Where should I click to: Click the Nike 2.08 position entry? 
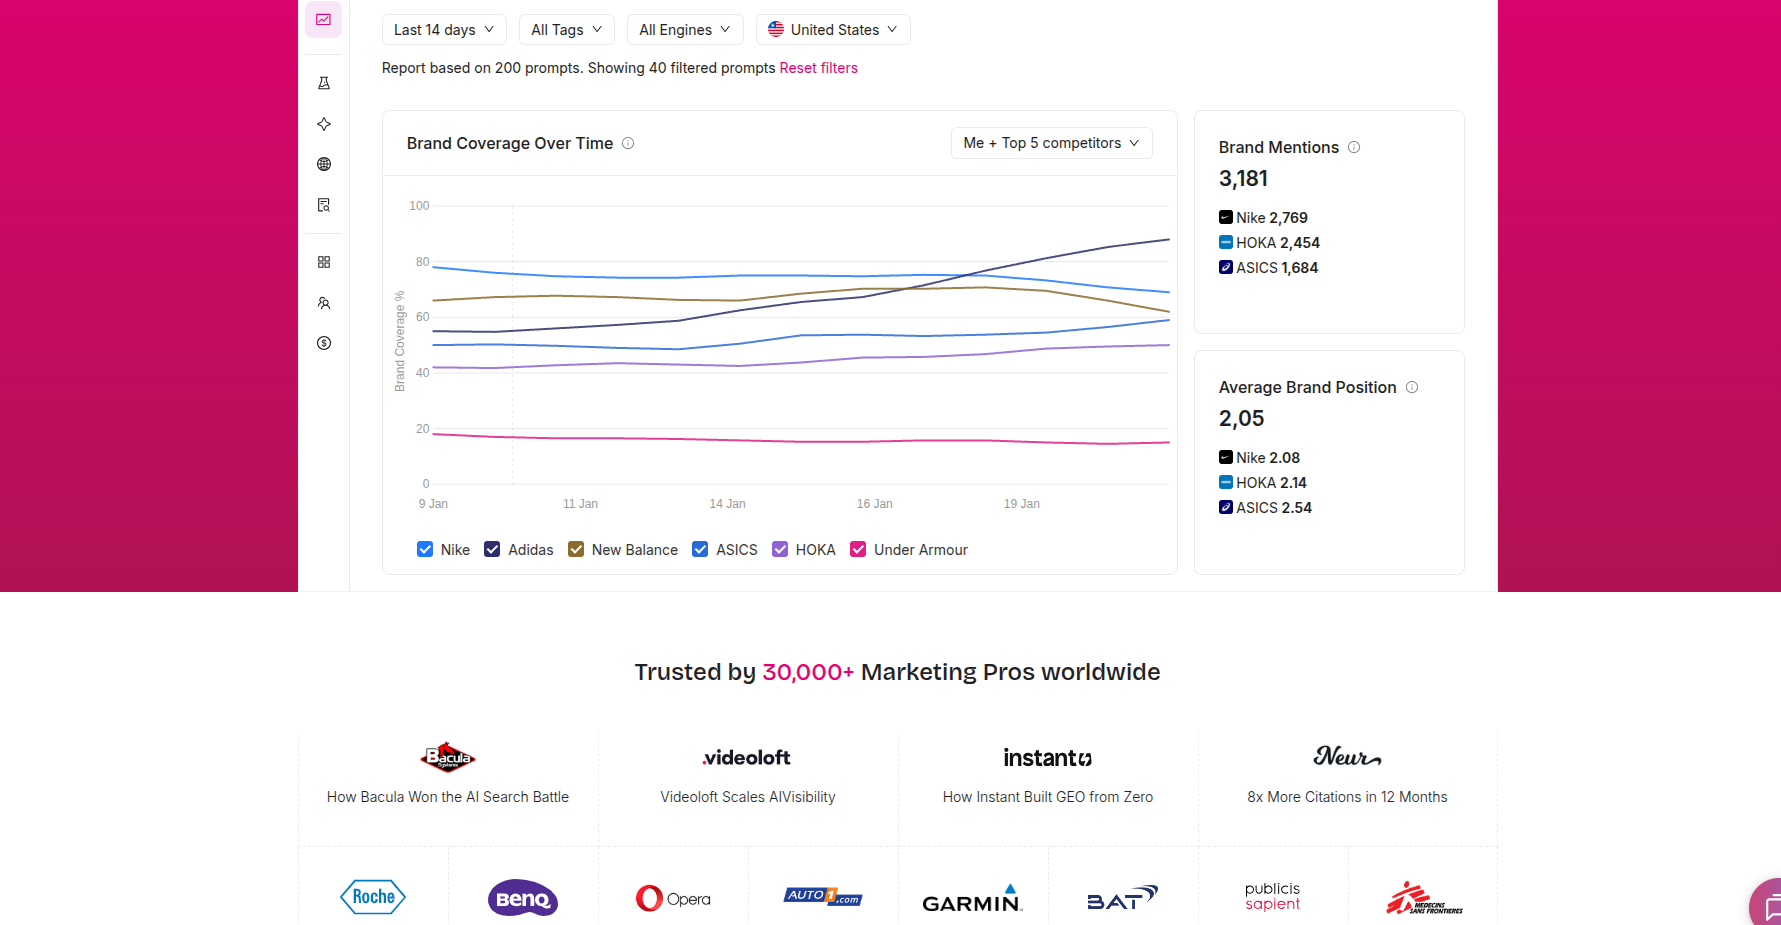click(x=1259, y=457)
